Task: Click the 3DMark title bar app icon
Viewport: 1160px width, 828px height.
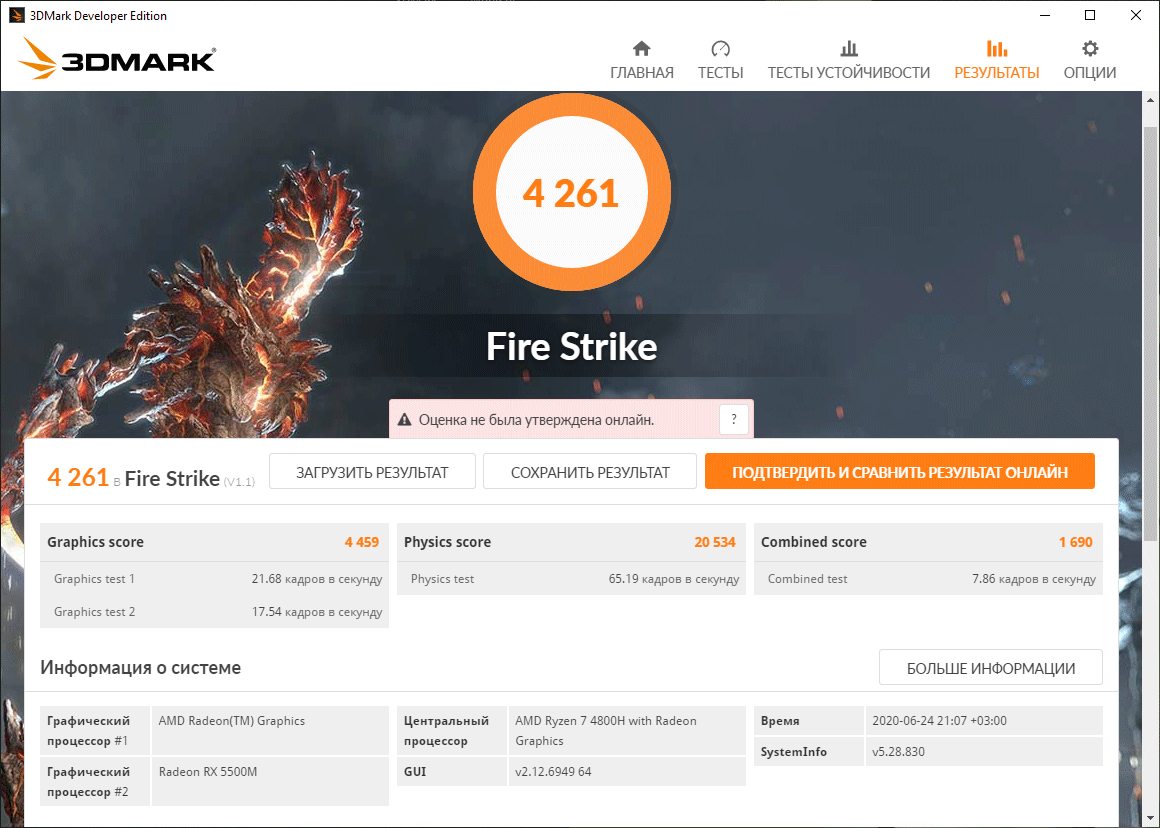Action: click(x=16, y=16)
